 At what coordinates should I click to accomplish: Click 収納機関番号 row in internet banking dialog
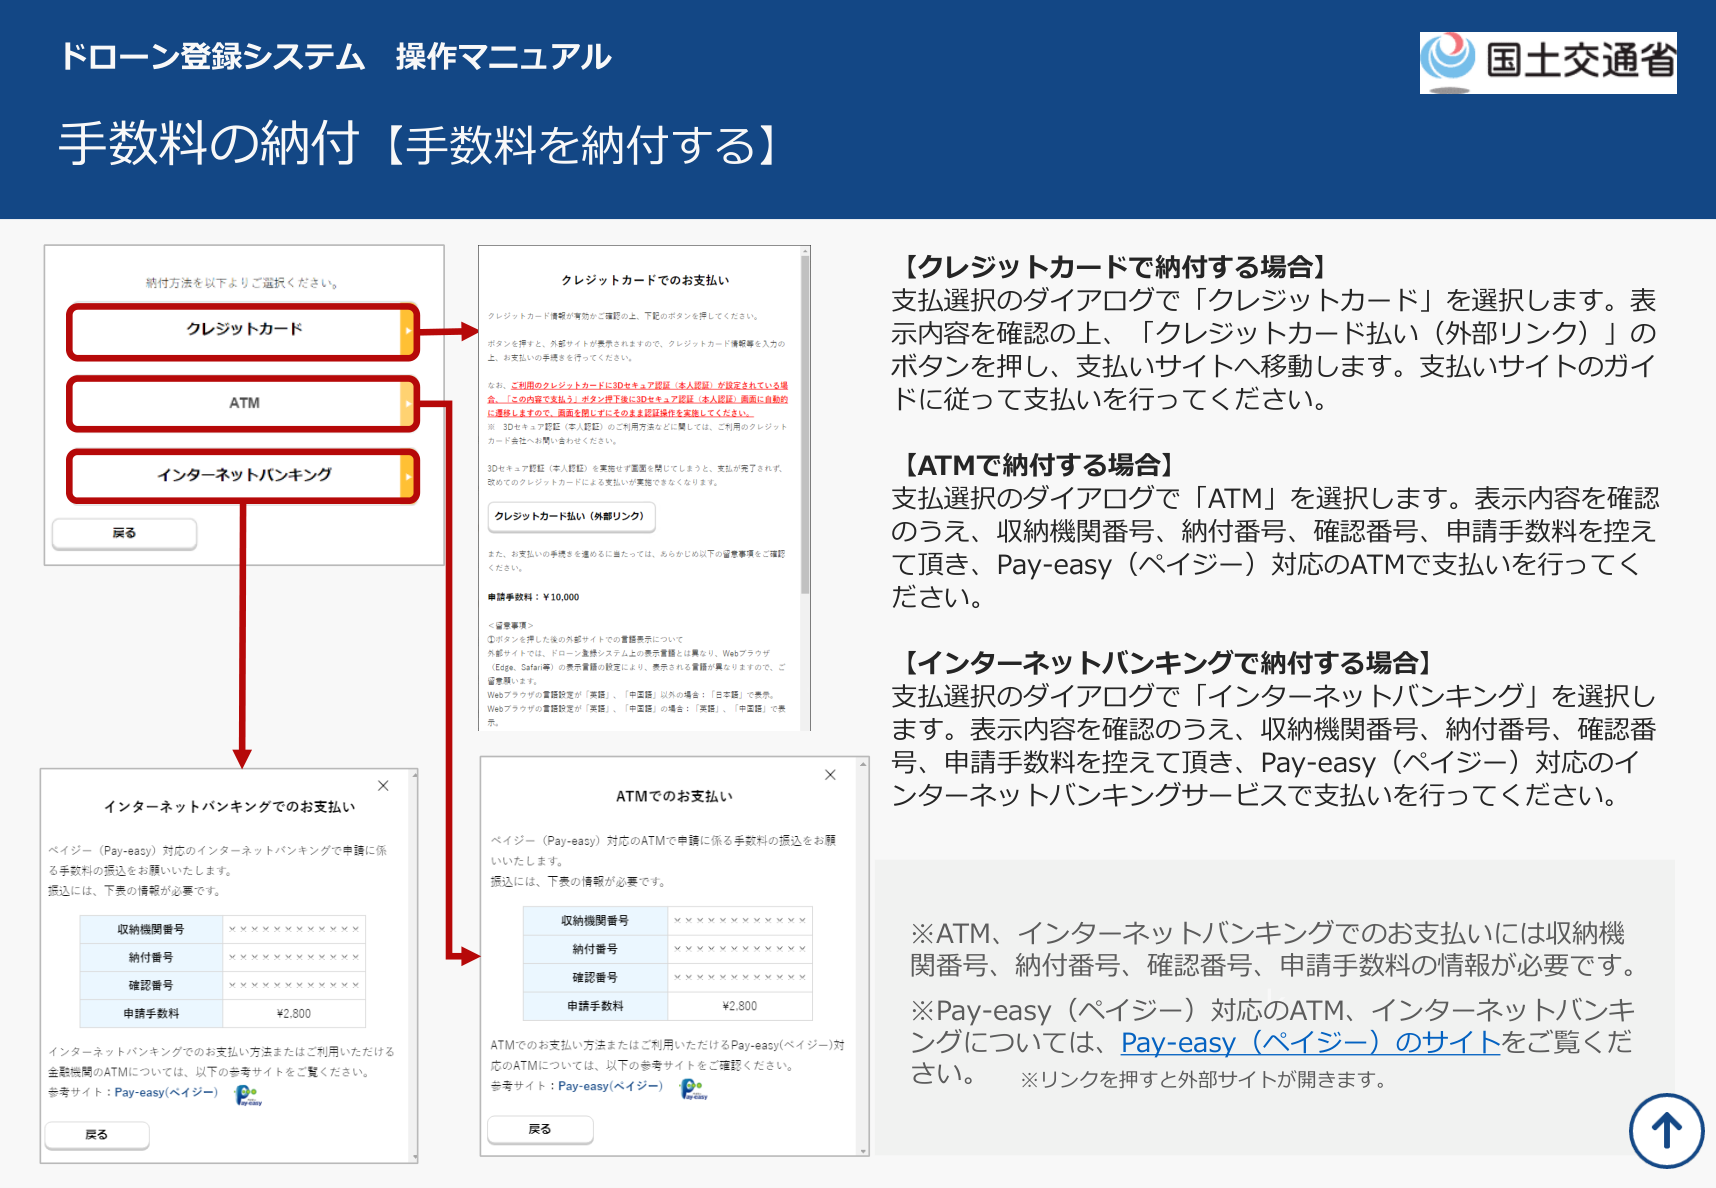pos(223,929)
